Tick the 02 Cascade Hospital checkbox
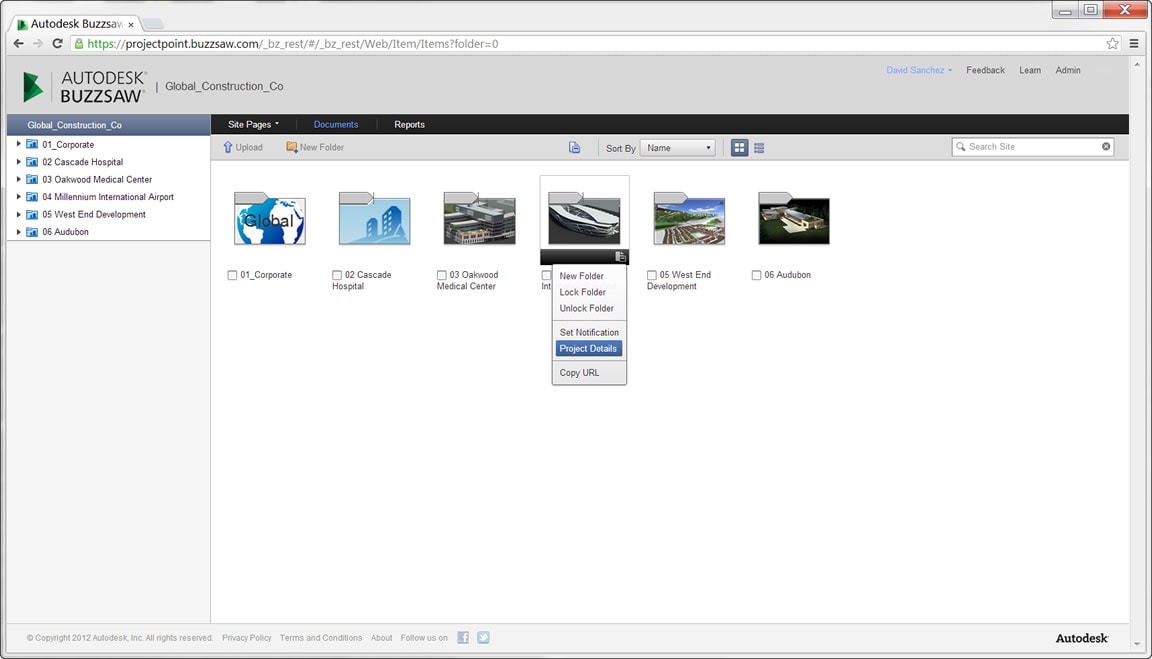This screenshot has width=1152, height=659. point(337,275)
